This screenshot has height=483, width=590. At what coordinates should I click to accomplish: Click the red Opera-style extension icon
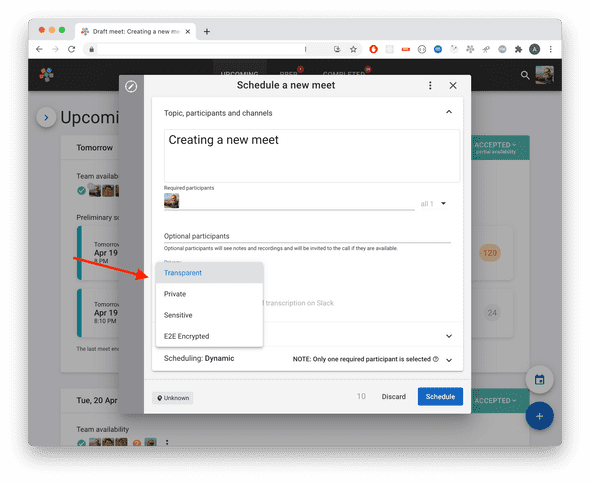click(x=373, y=49)
